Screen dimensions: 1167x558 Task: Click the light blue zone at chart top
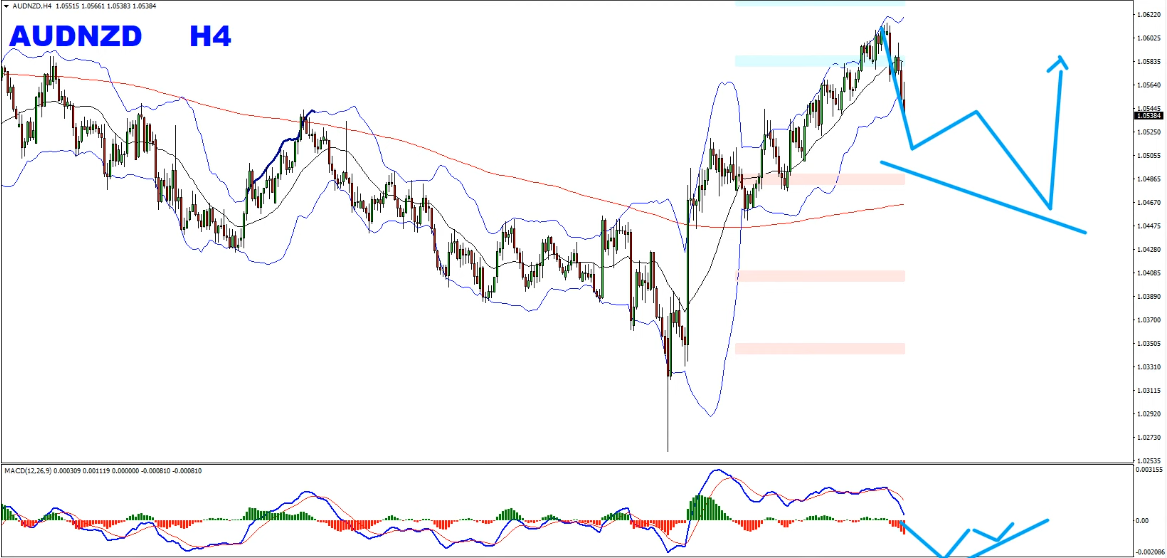[x=820, y=3]
